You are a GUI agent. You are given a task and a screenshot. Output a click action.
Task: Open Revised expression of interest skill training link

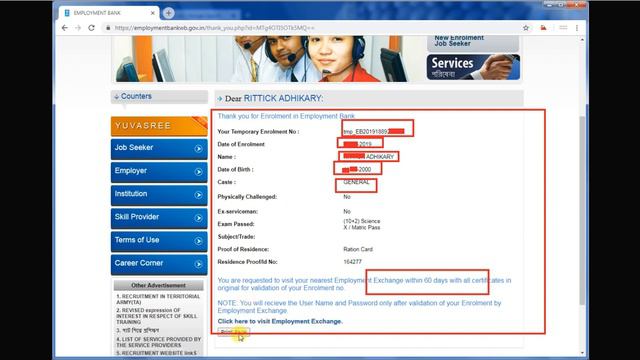pyautogui.click(x=157, y=316)
